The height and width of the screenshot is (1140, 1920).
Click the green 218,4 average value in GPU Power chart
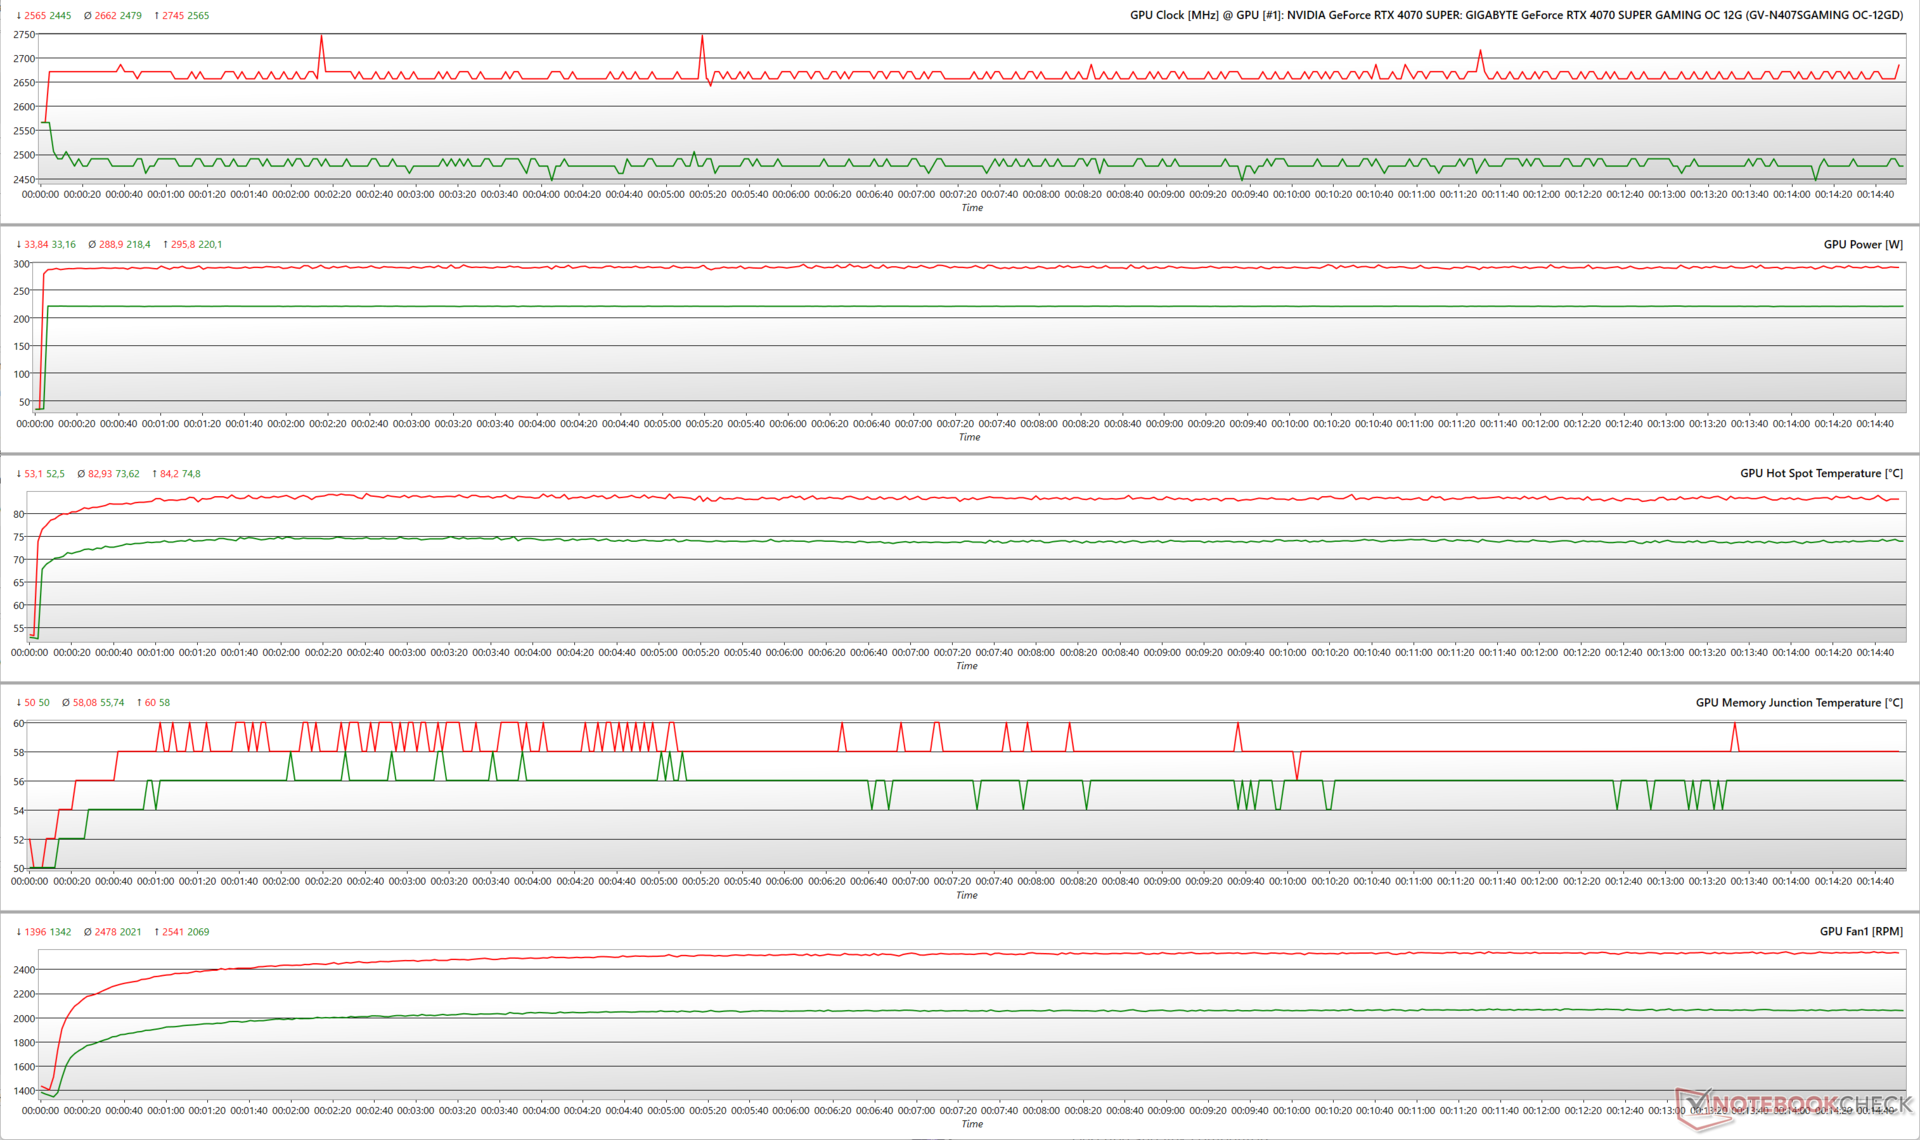(x=138, y=245)
